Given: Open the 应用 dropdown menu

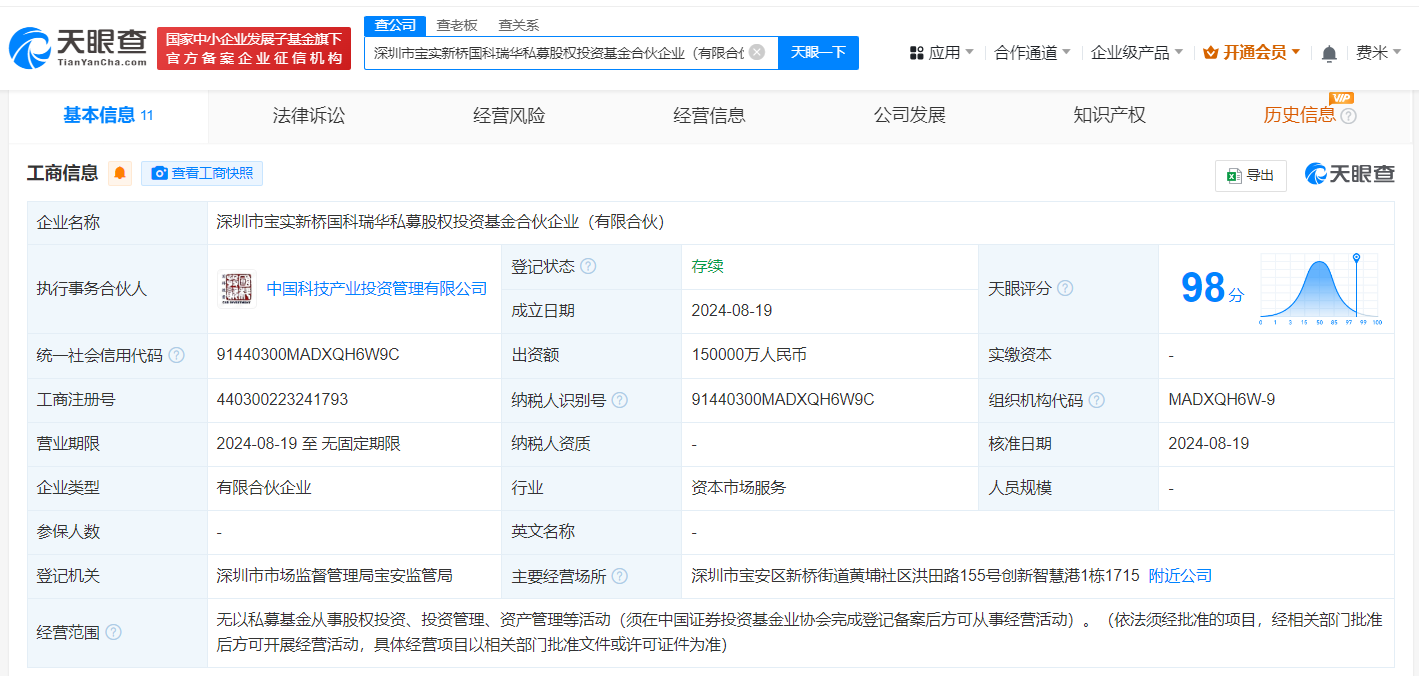Looking at the screenshot, I should [941, 52].
